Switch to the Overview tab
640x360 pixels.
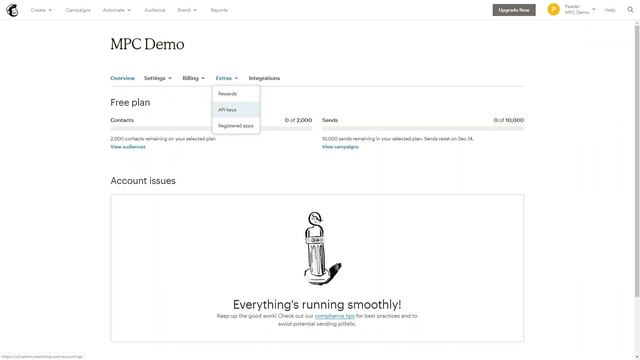(122, 78)
